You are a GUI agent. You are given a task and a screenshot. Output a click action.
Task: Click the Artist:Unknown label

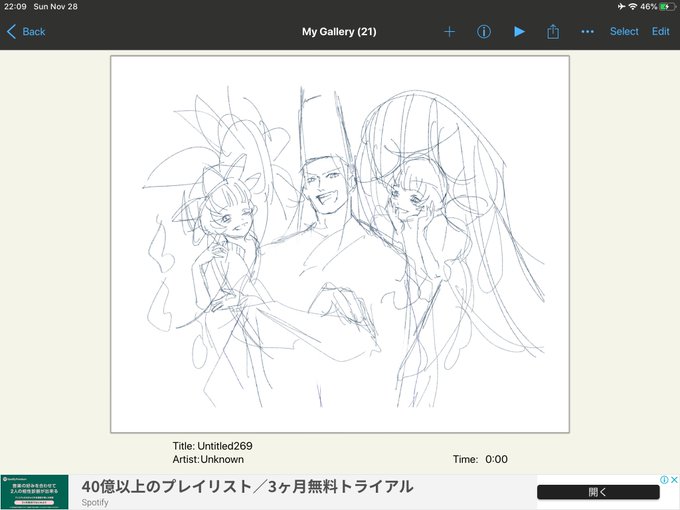pyautogui.click(x=208, y=459)
